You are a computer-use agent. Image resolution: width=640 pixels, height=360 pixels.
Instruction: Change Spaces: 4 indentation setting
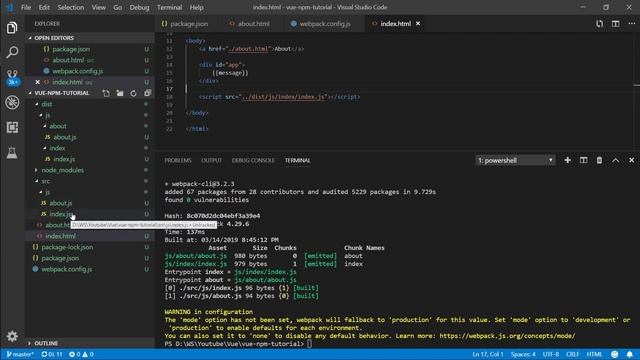523,354
